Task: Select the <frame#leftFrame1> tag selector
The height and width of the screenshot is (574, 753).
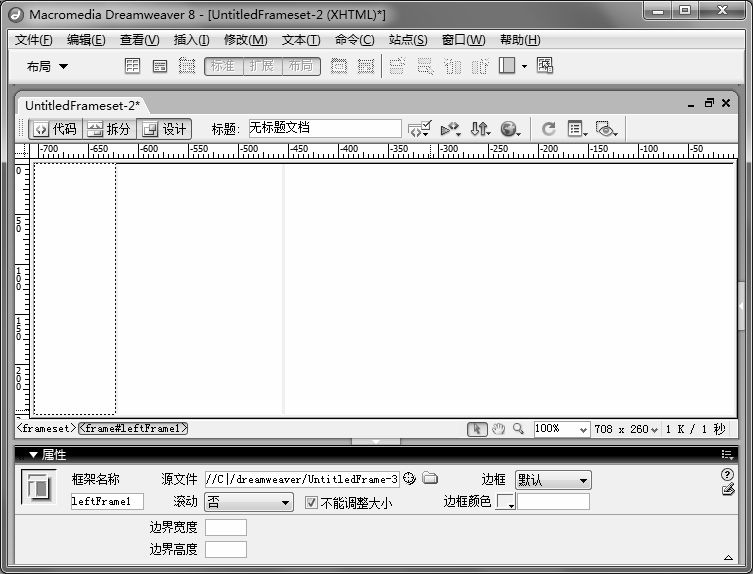Action: (x=133, y=428)
